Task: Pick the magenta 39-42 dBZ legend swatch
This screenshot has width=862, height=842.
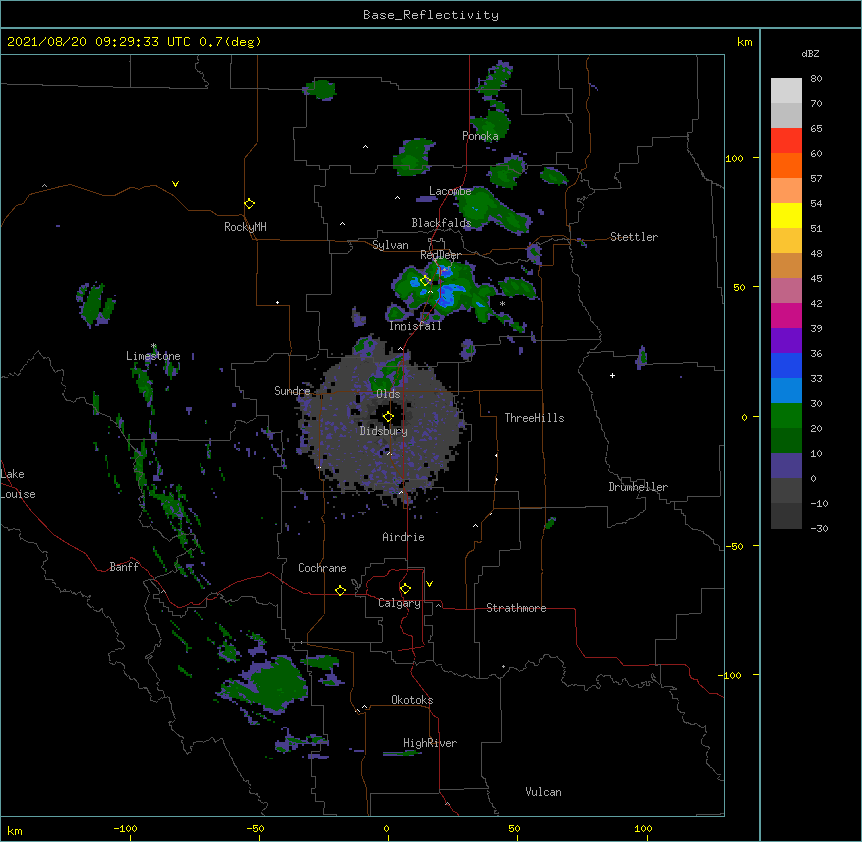Action: tap(786, 315)
